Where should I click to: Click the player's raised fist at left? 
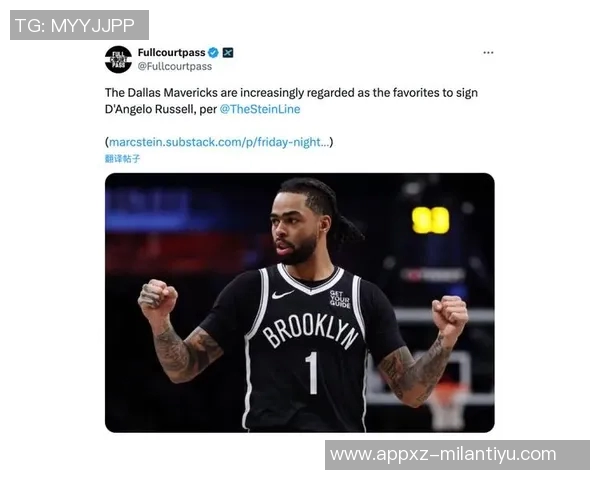(x=158, y=299)
